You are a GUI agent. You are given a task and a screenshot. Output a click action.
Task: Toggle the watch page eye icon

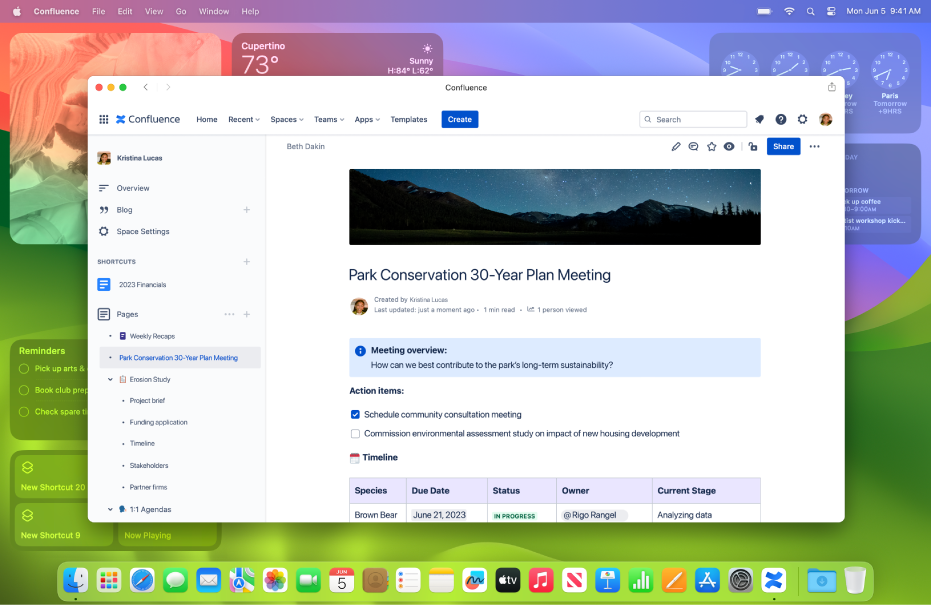729,147
